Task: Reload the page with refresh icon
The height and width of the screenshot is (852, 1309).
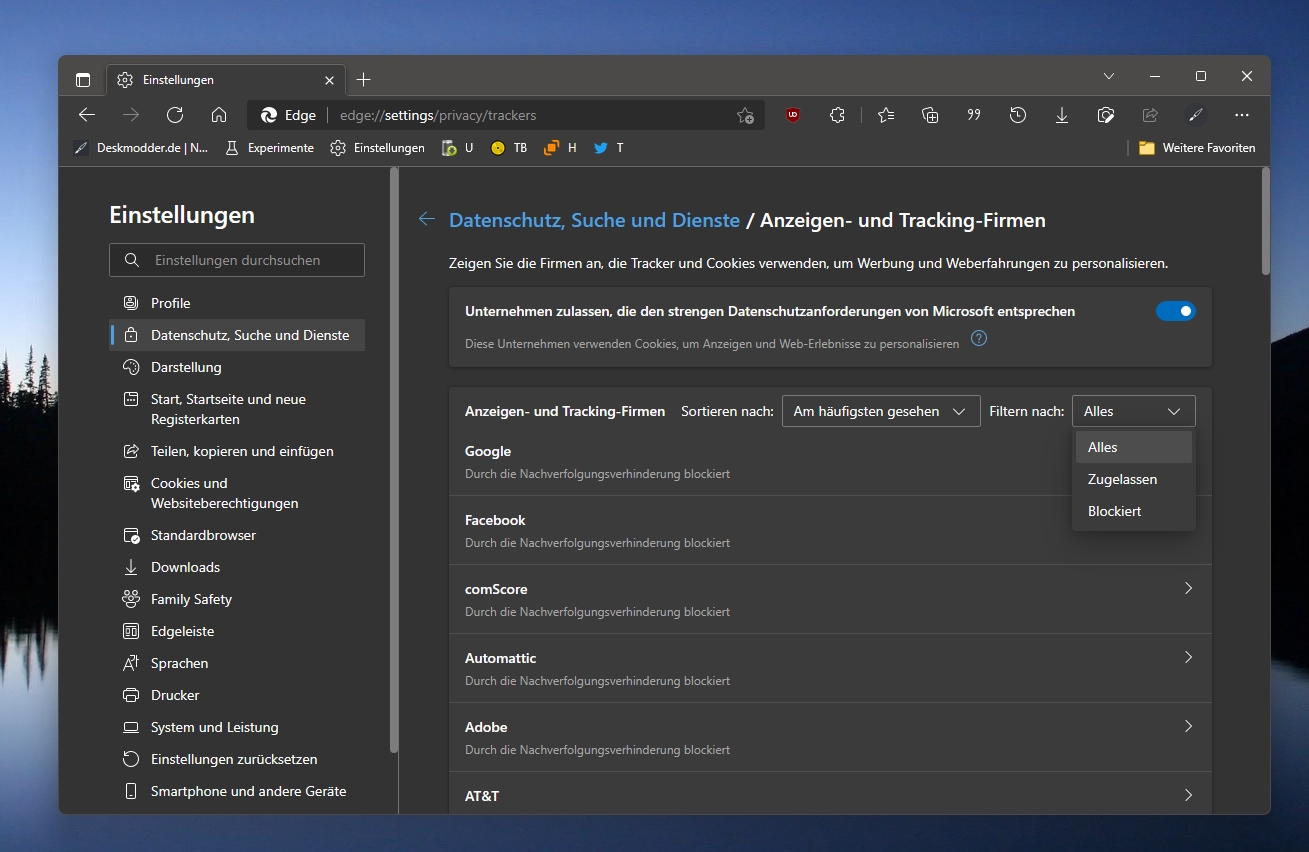Action: (175, 115)
